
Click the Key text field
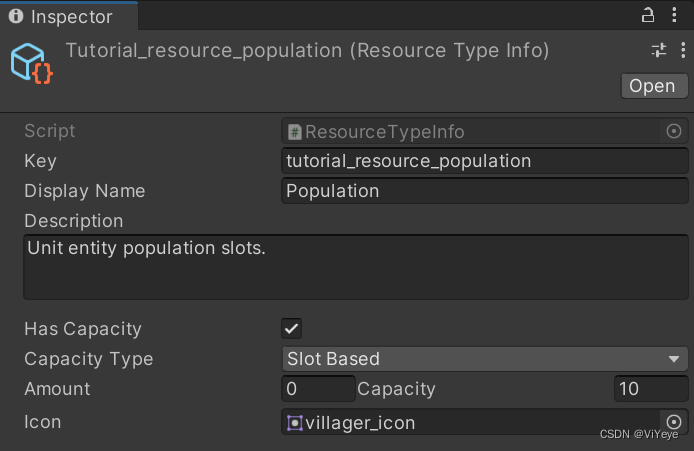(485, 161)
